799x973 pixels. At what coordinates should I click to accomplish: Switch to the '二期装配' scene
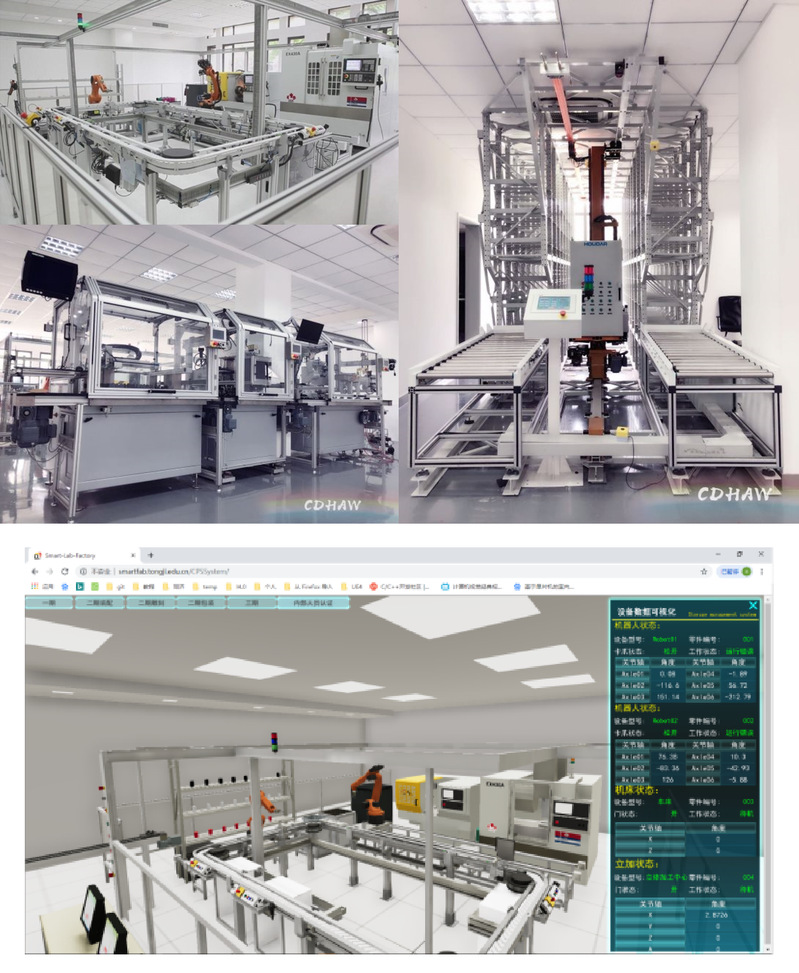pyautogui.click(x=100, y=604)
